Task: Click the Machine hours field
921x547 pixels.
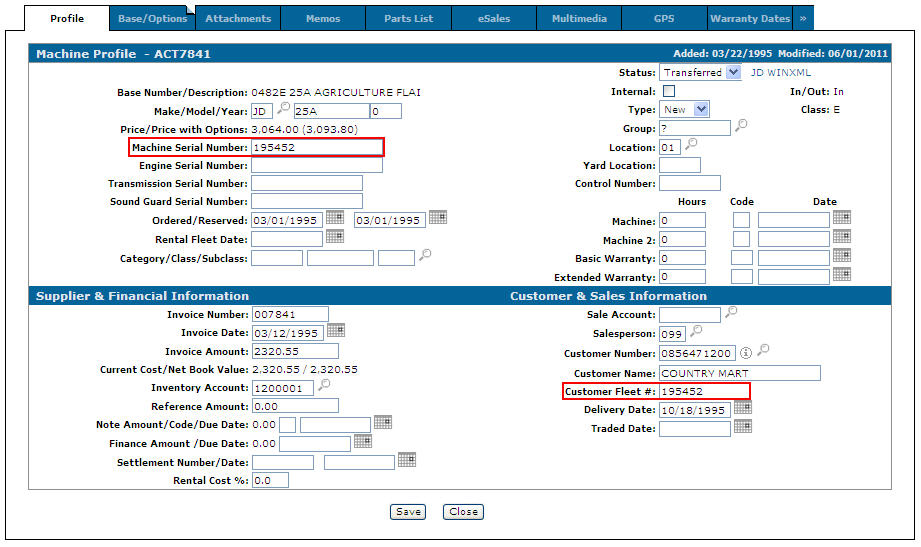Action: 682,220
